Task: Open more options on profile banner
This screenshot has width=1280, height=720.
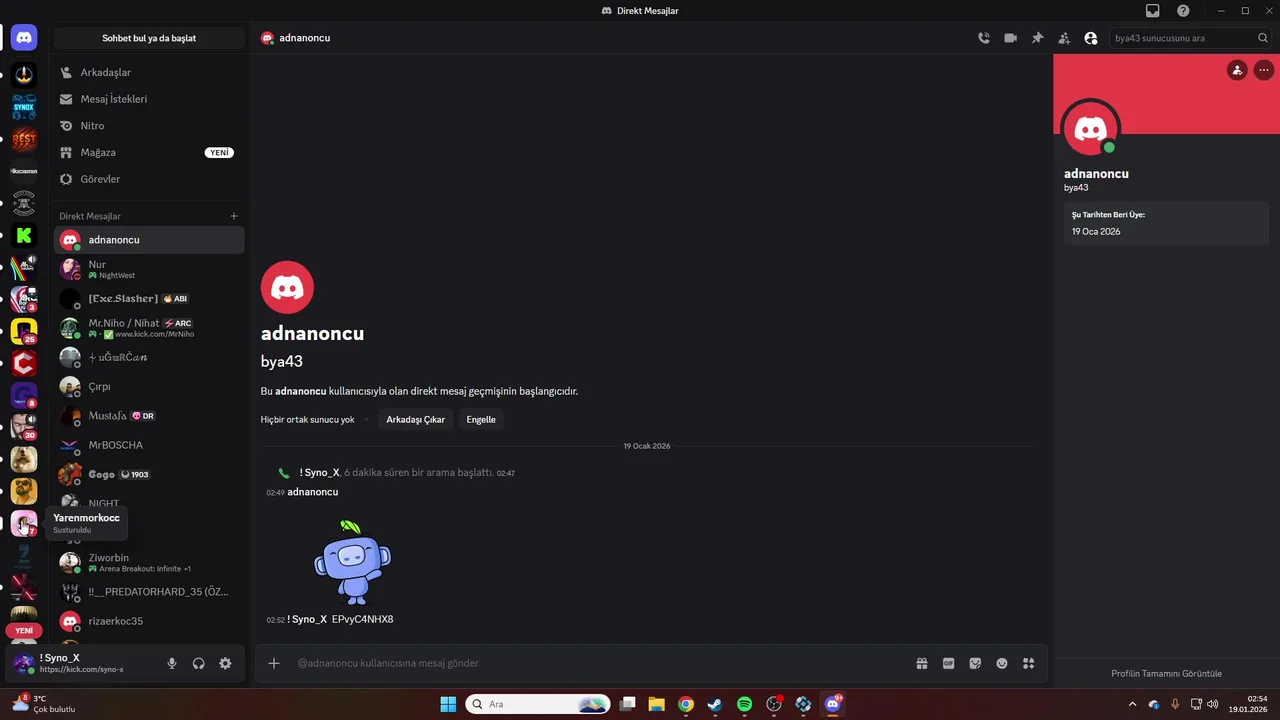Action: (x=1264, y=70)
